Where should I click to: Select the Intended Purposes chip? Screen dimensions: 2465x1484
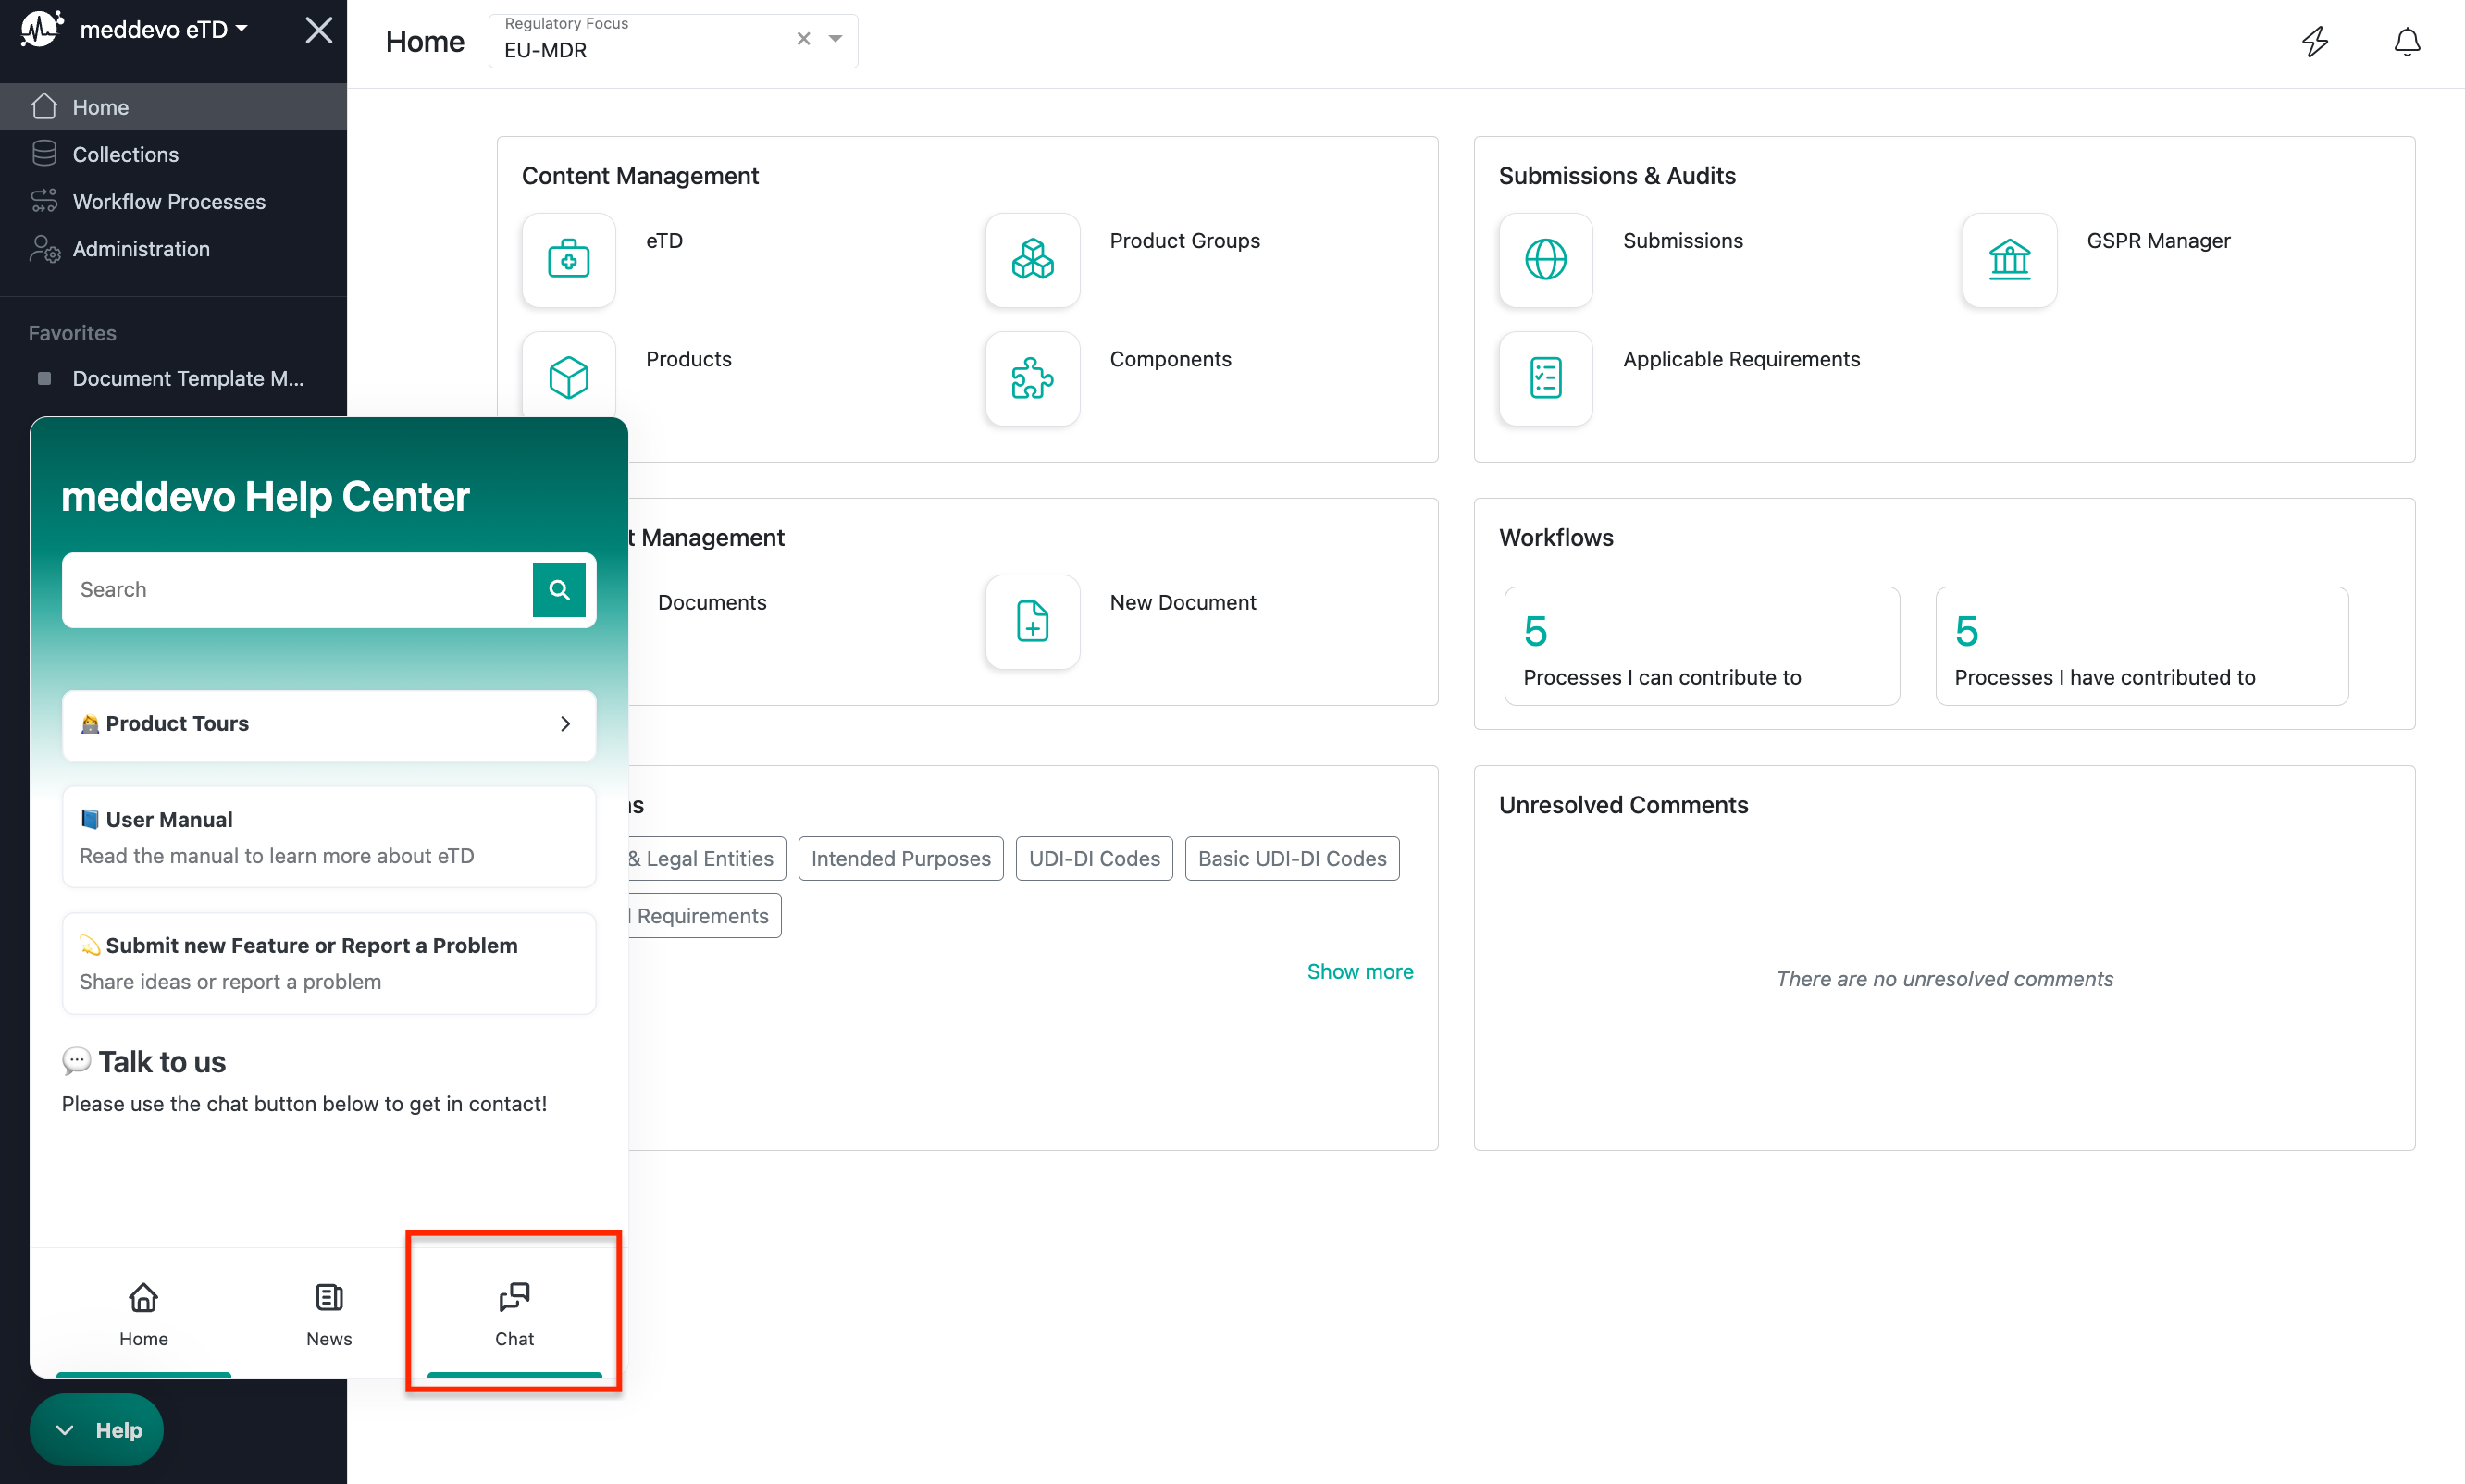[900, 858]
